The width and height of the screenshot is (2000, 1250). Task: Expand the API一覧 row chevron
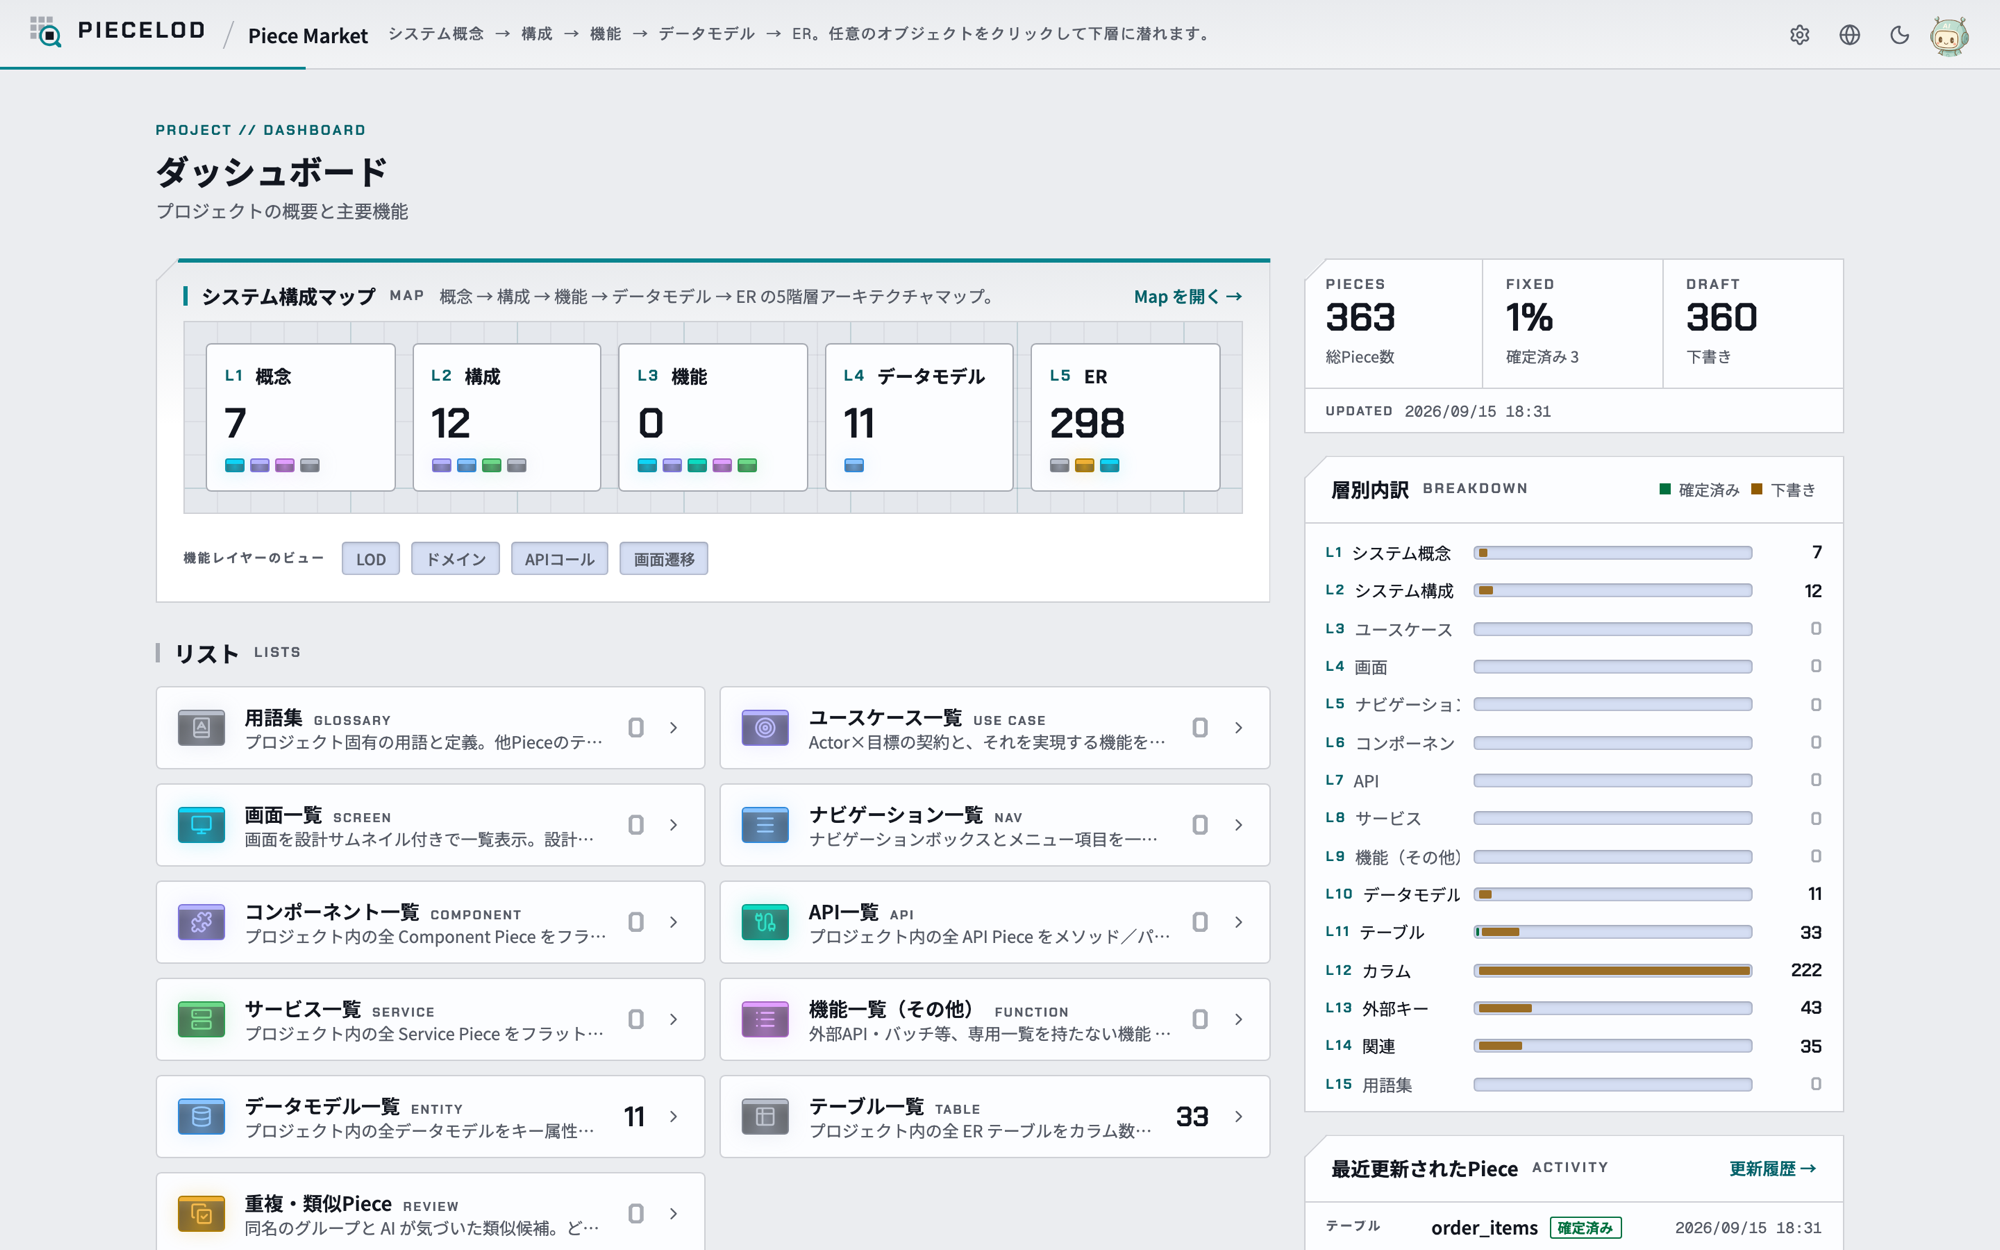[x=1238, y=922]
